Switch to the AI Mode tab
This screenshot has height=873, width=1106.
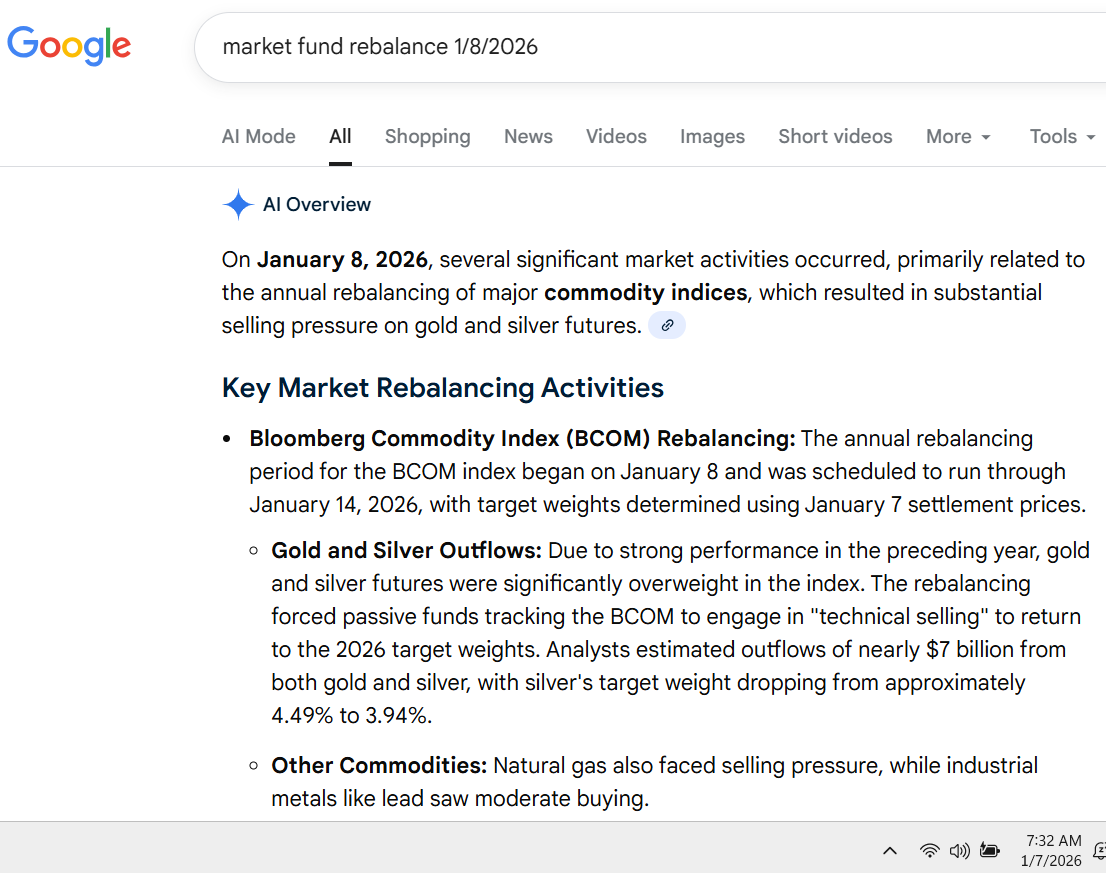tap(259, 137)
